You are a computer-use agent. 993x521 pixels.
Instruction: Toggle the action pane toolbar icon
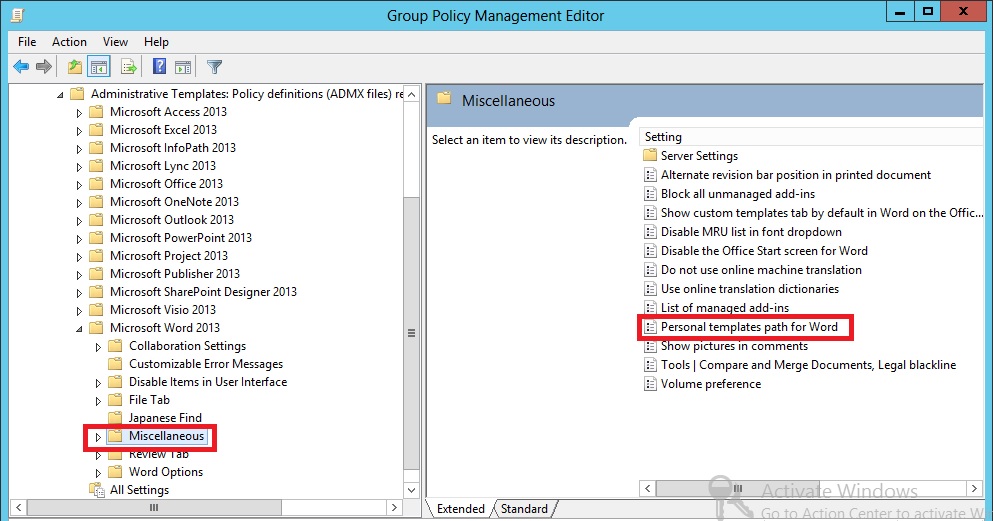[183, 66]
